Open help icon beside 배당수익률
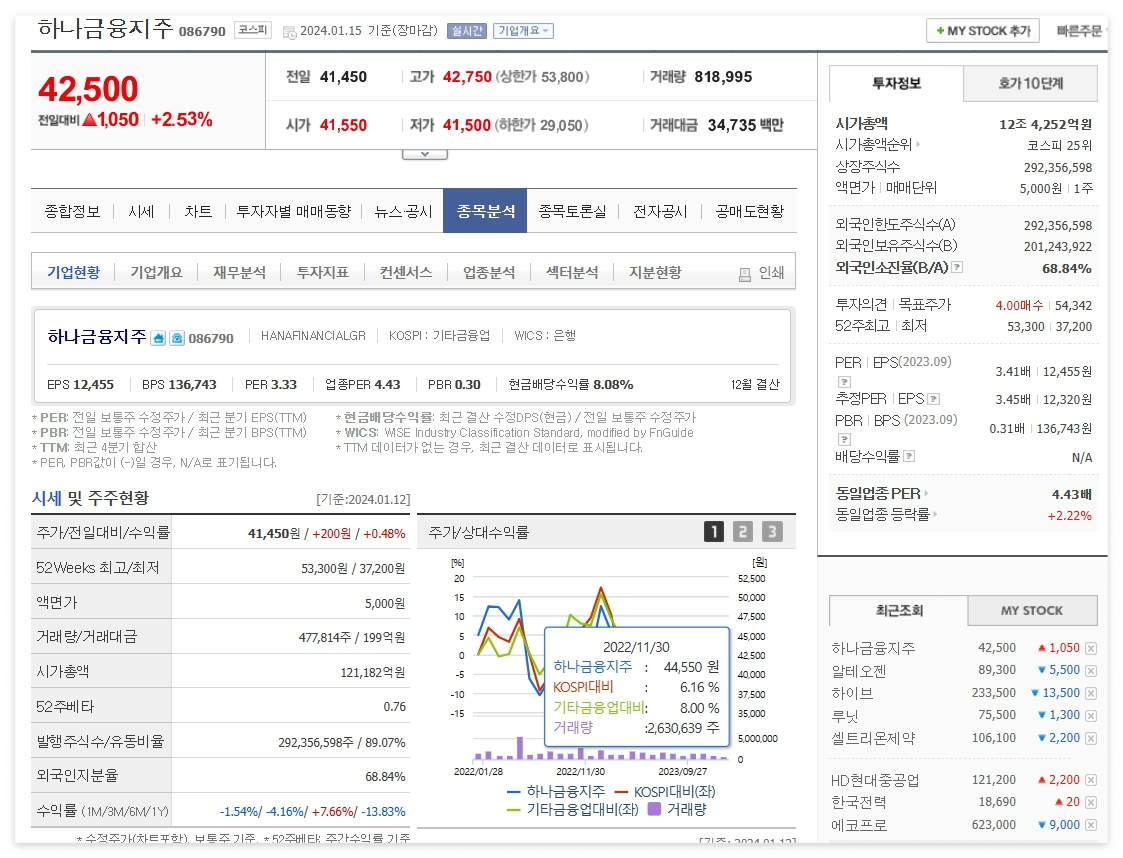1123x858 pixels. pyautogui.click(x=909, y=455)
